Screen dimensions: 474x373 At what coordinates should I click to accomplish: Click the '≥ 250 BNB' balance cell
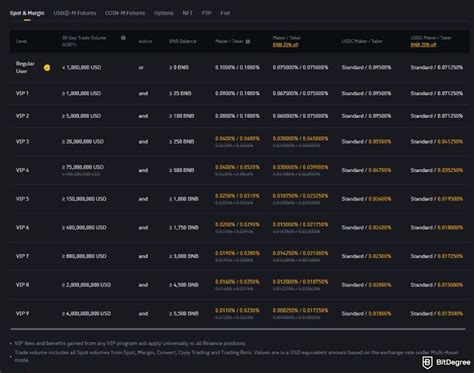(181, 142)
